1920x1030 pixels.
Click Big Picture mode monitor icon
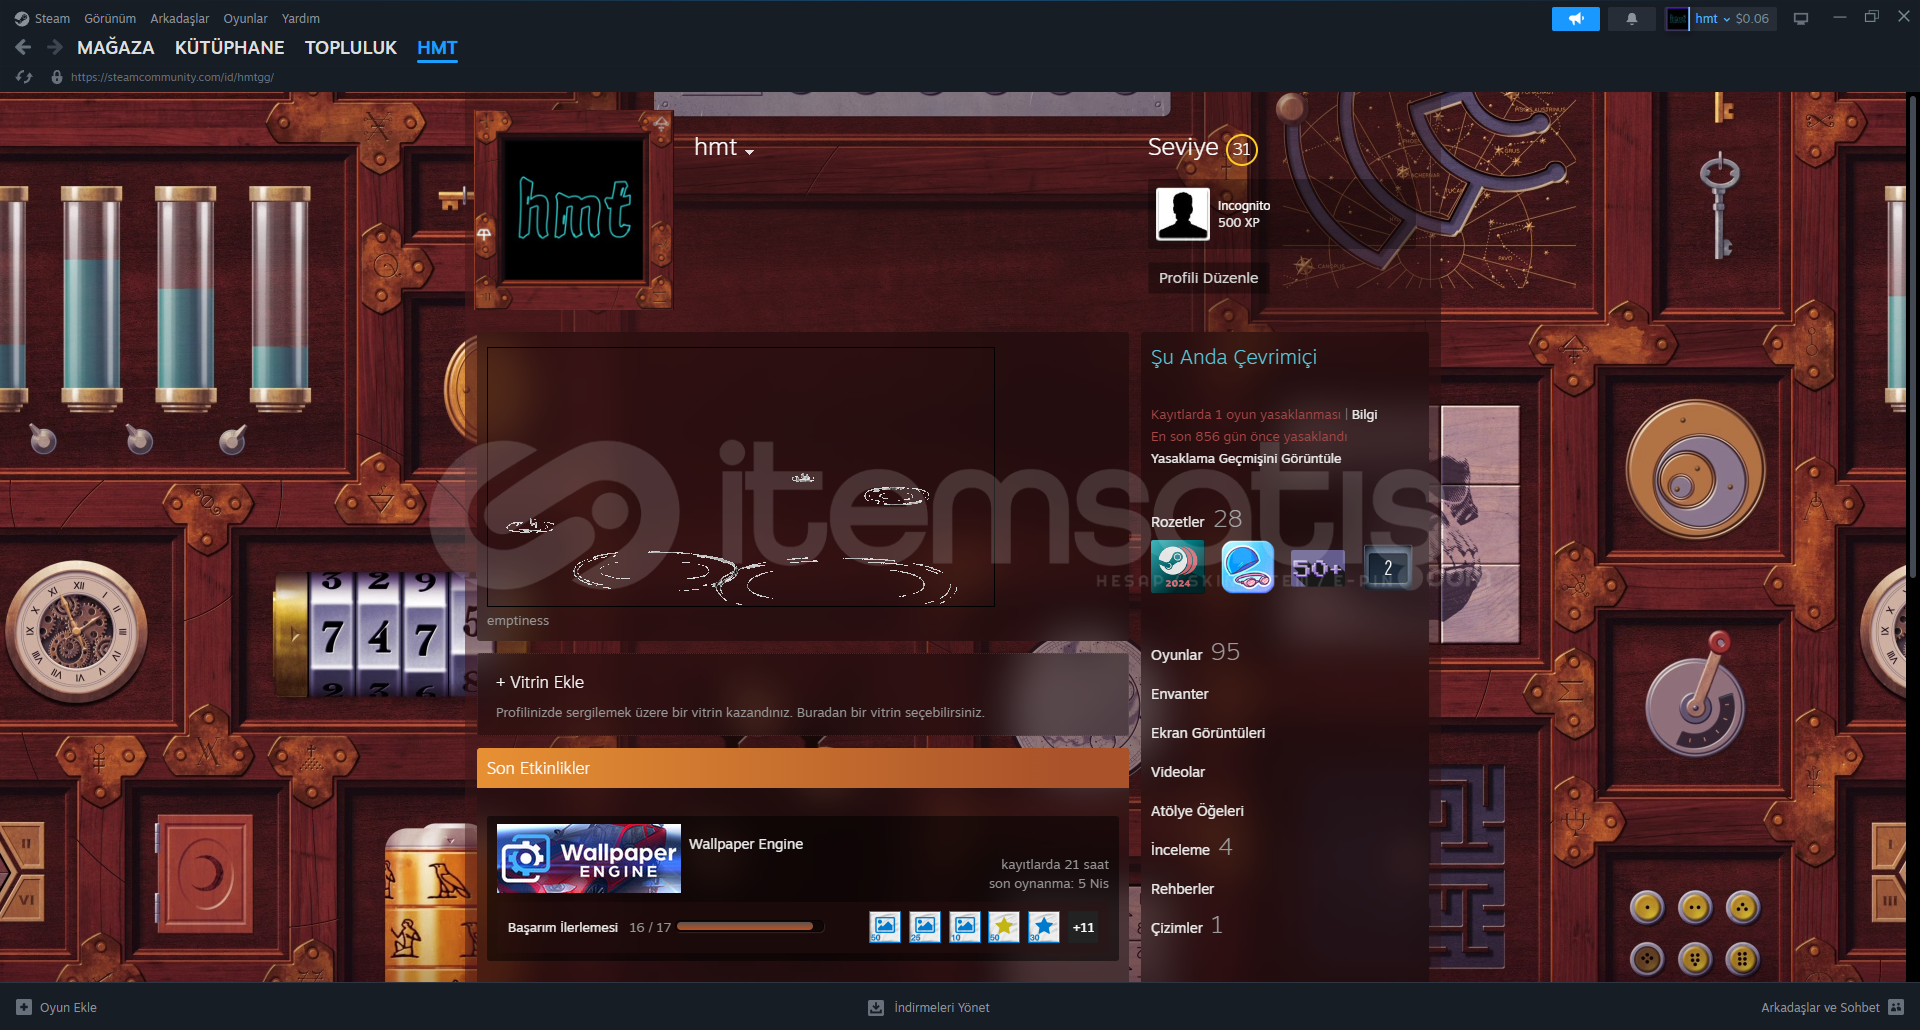(x=1801, y=19)
